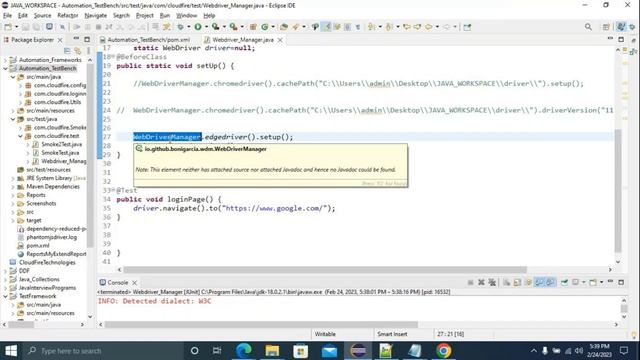Click the Console Terminate stop icon
The height and width of the screenshot is (360, 640).
click(470, 282)
